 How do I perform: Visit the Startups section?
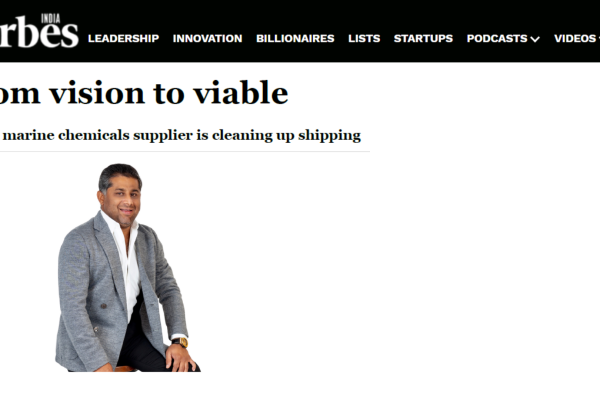click(423, 39)
